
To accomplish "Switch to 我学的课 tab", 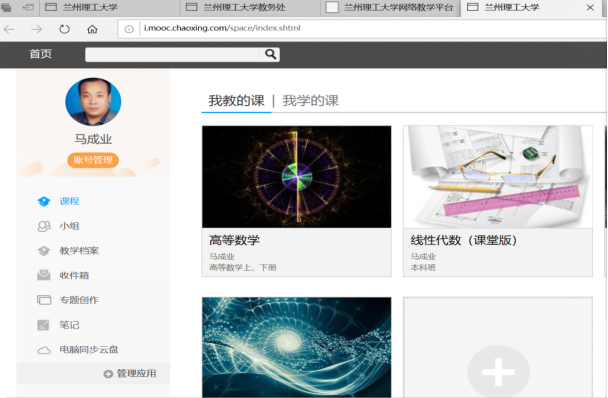I will point(310,101).
